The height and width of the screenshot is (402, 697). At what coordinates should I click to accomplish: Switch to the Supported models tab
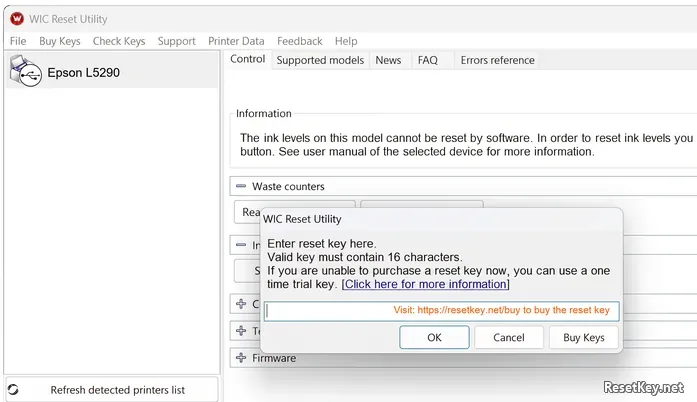[x=320, y=60]
